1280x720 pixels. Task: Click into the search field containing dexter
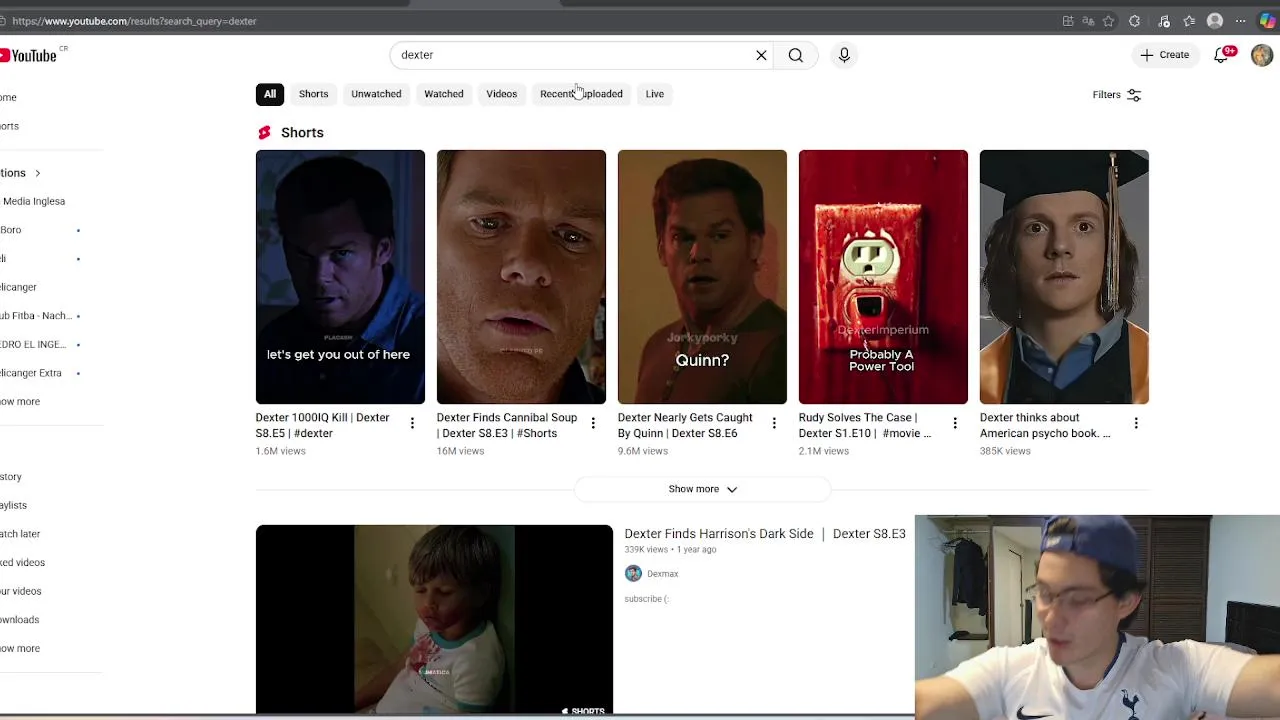[x=570, y=55]
